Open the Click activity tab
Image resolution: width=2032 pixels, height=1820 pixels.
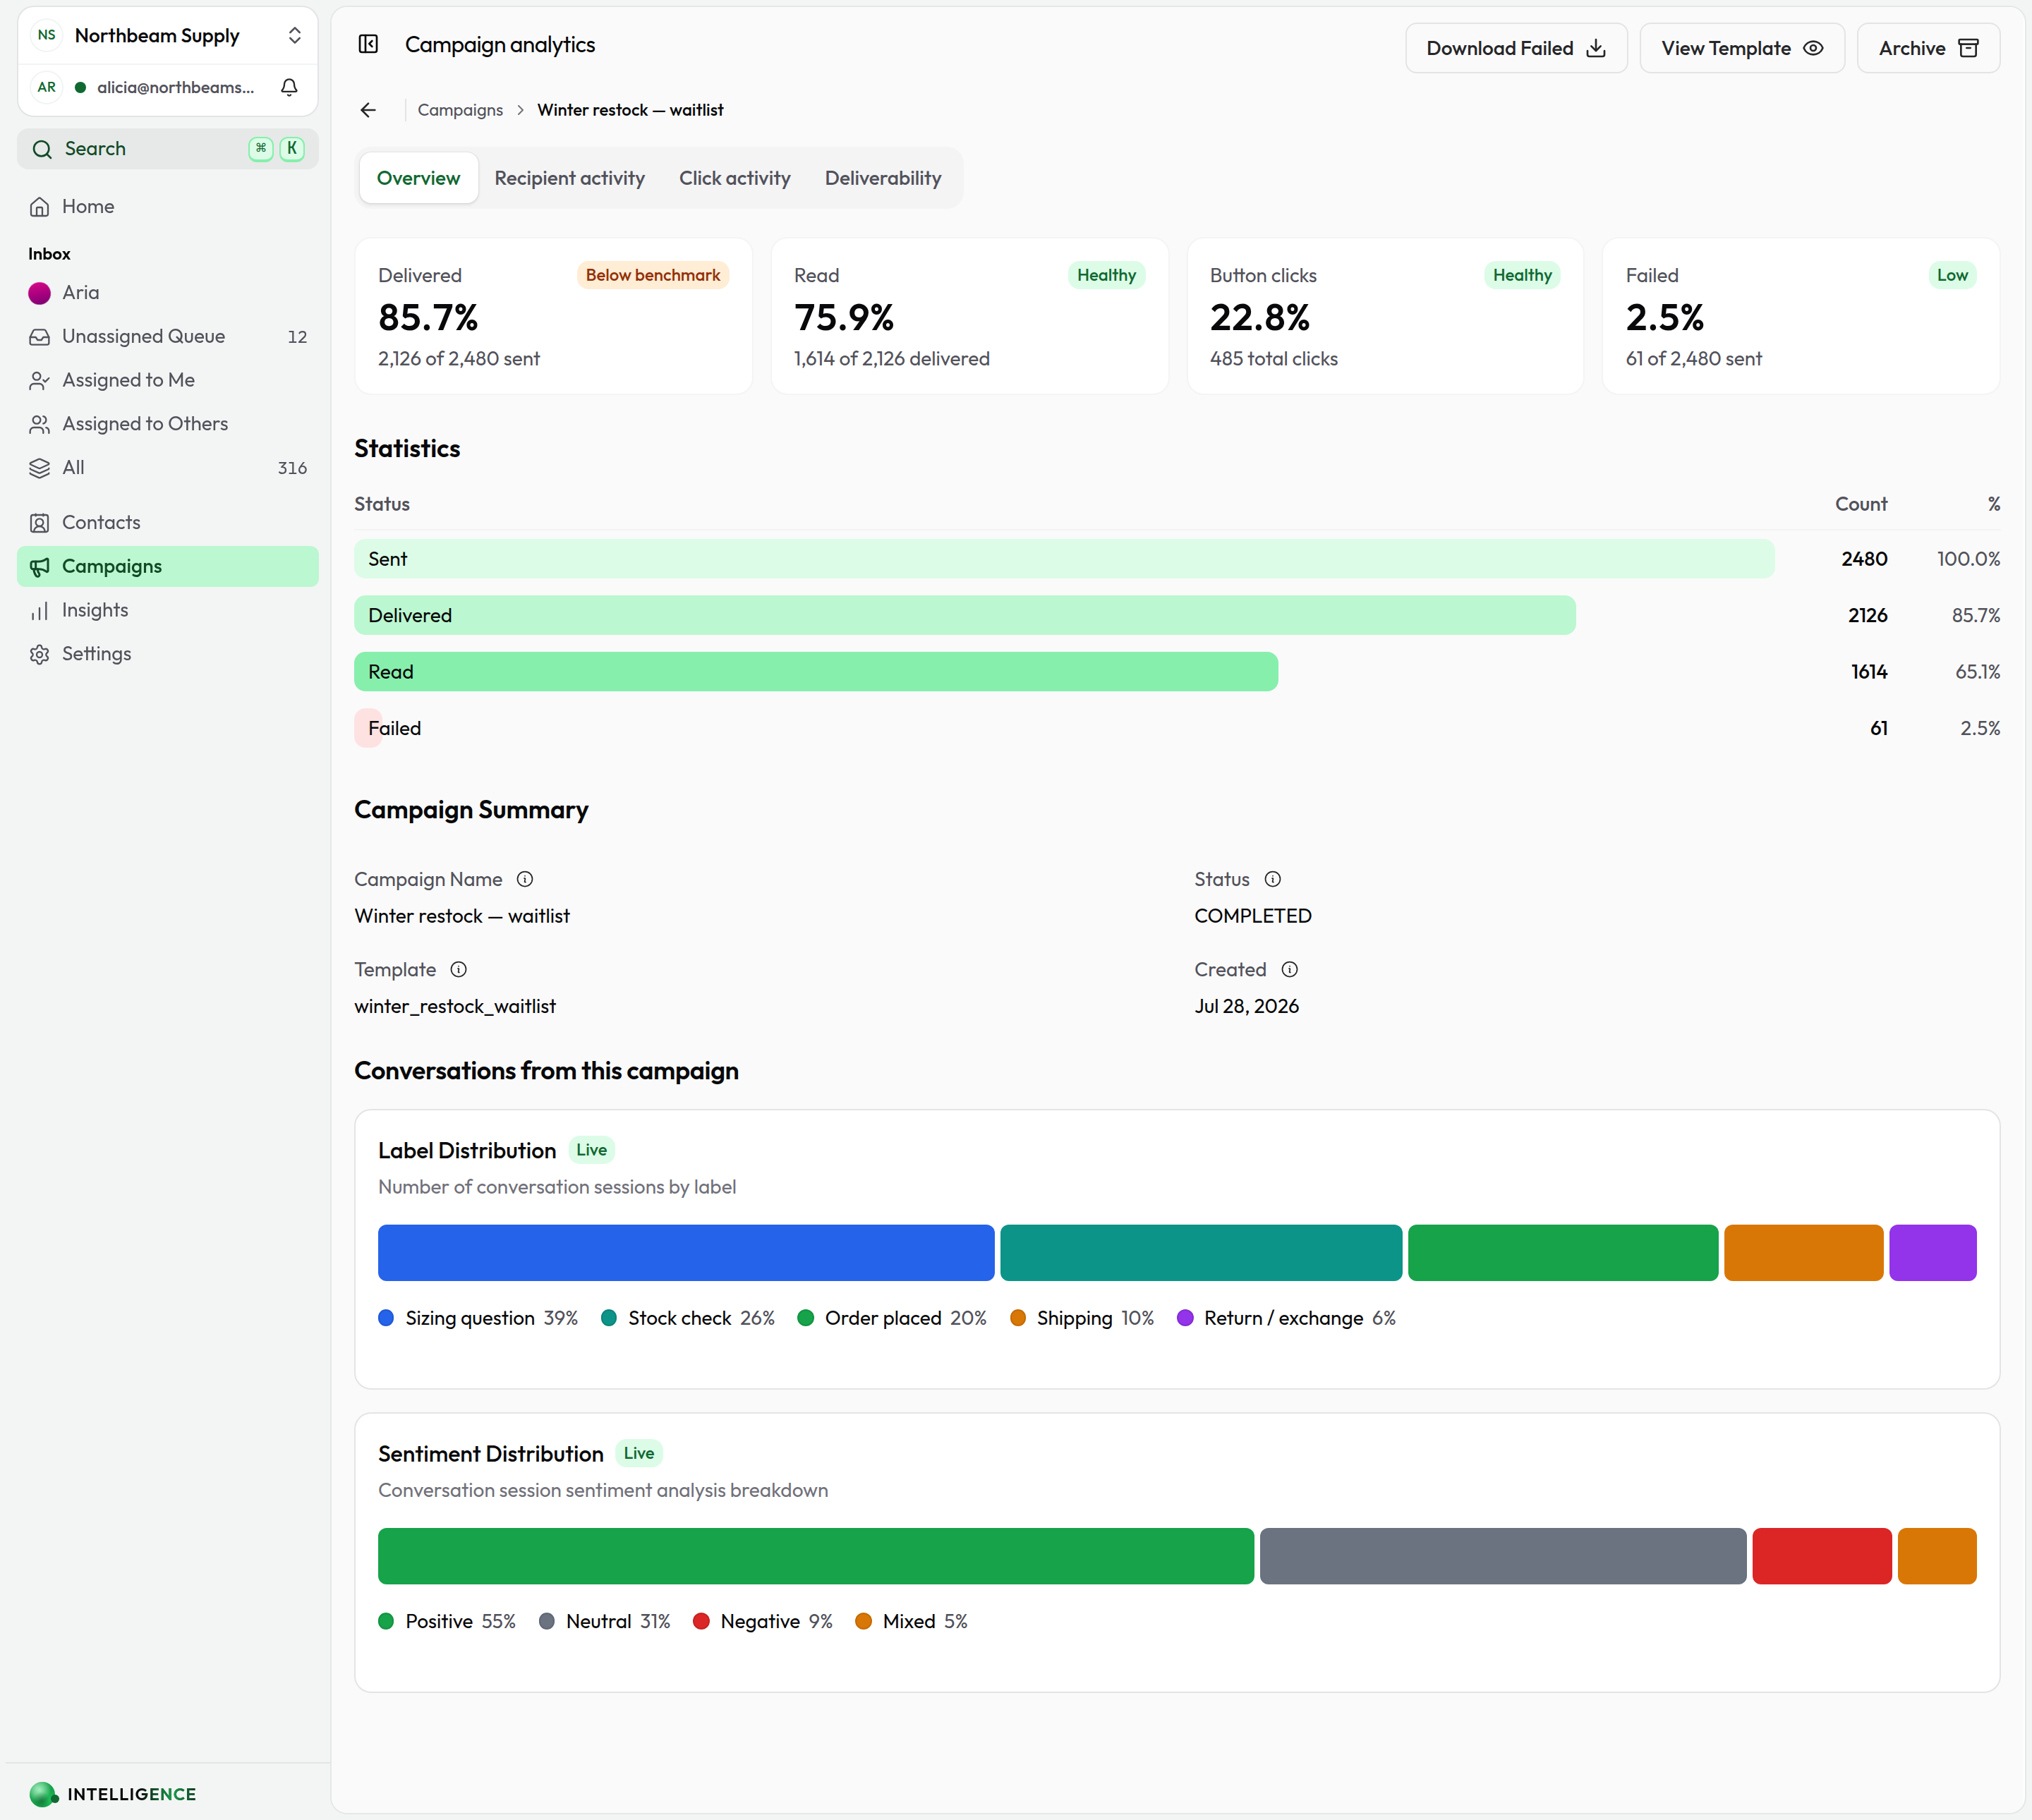click(x=735, y=178)
